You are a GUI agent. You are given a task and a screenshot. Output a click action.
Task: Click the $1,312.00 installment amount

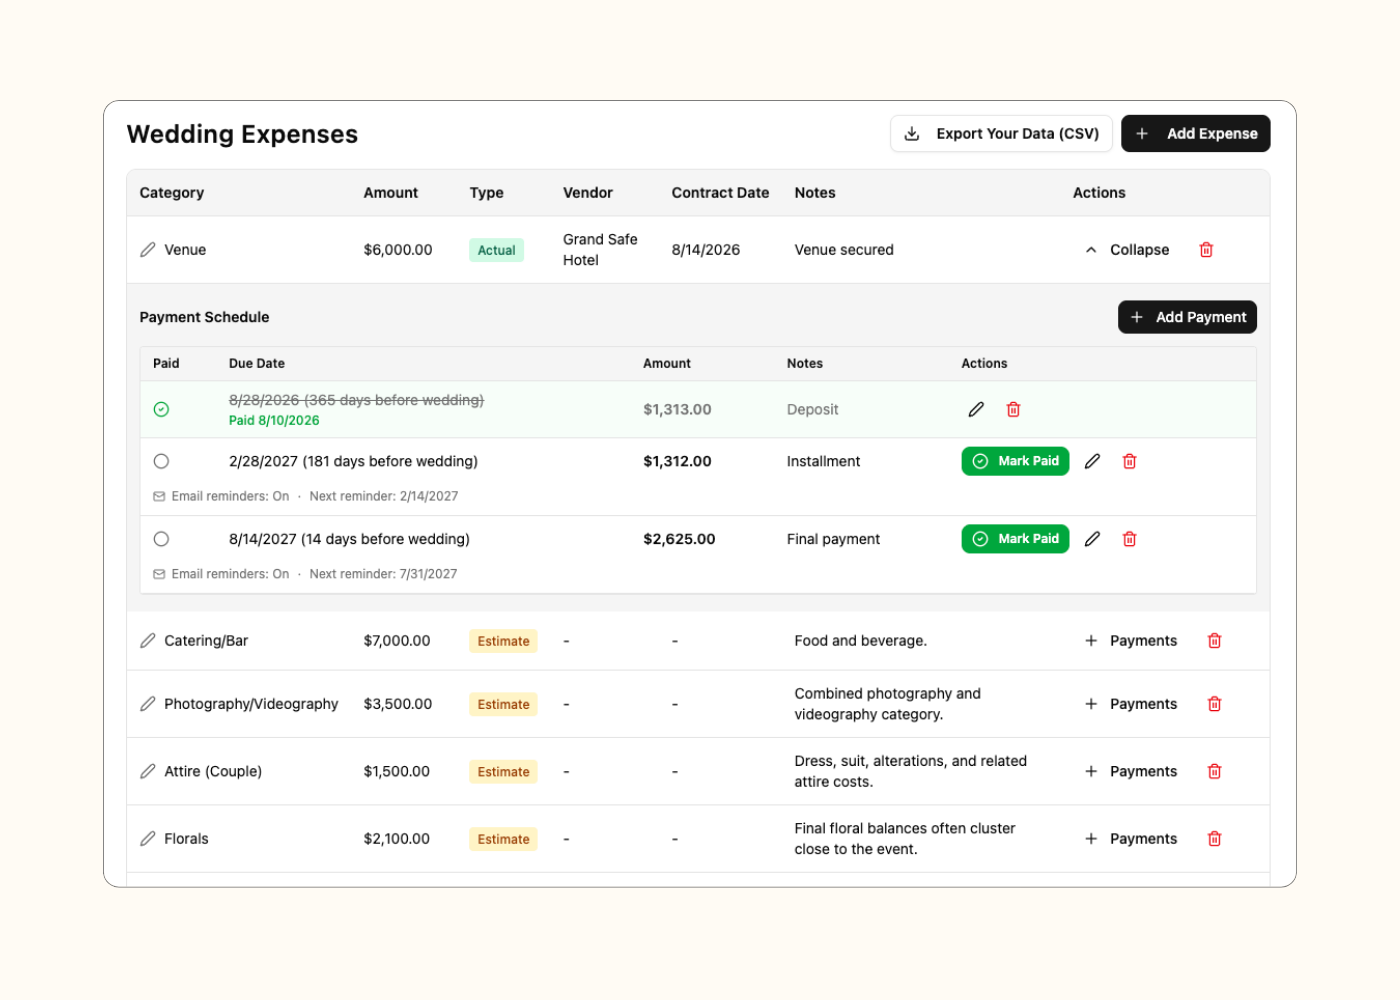coord(677,461)
